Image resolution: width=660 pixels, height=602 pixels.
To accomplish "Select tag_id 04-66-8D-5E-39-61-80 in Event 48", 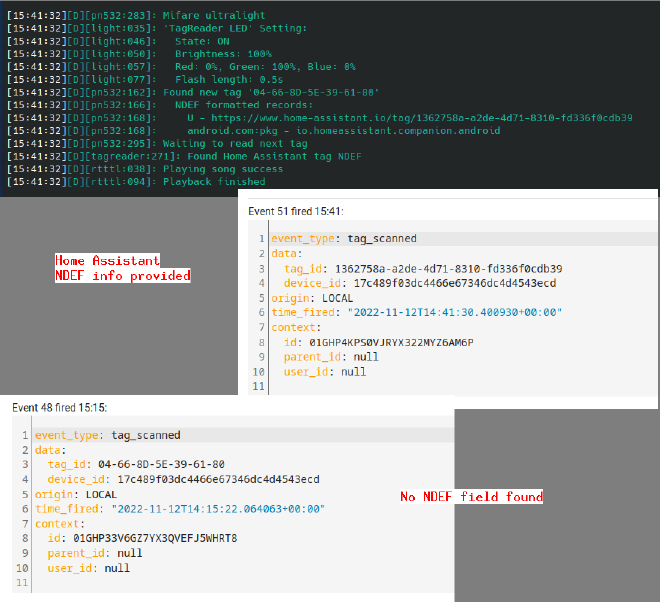I will pyautogui.click(x=162, y=464).
